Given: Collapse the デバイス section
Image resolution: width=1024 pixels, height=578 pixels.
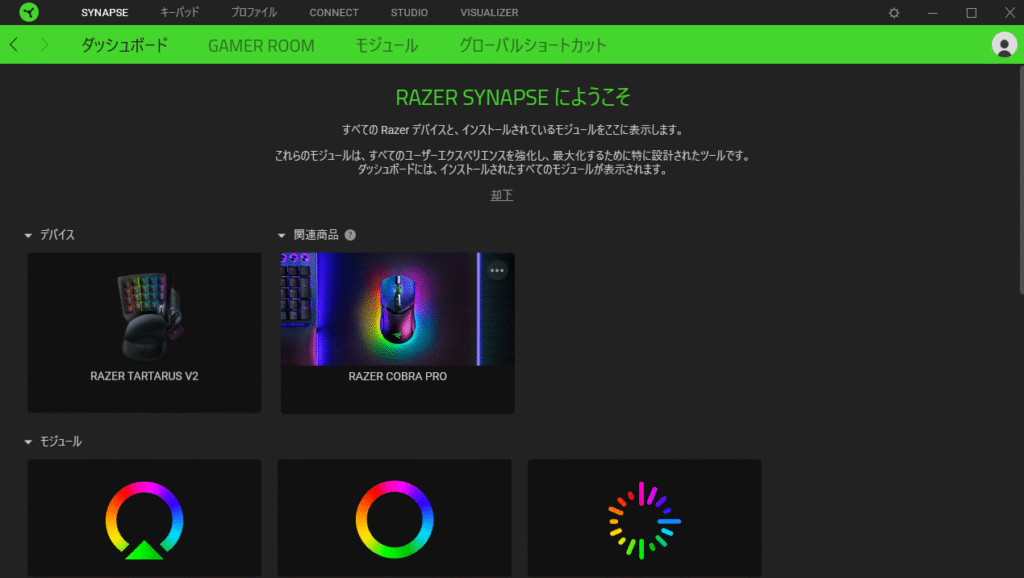Looking at the screenshot, I should point(28,235).
